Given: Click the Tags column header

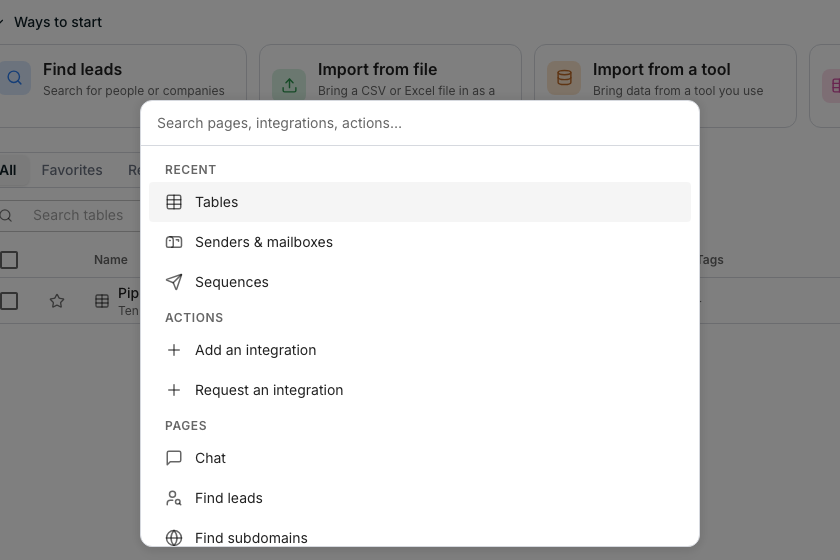Looking at the screenshot, I should coord(711,260).
